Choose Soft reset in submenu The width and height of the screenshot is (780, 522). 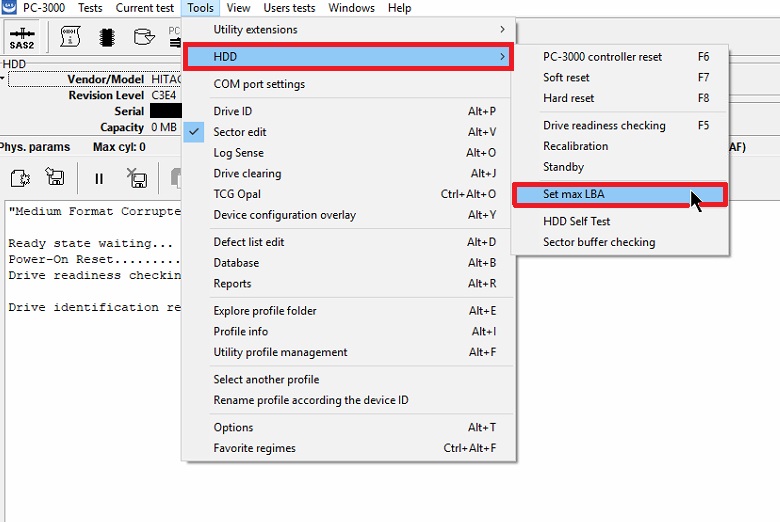pos(620,78)
